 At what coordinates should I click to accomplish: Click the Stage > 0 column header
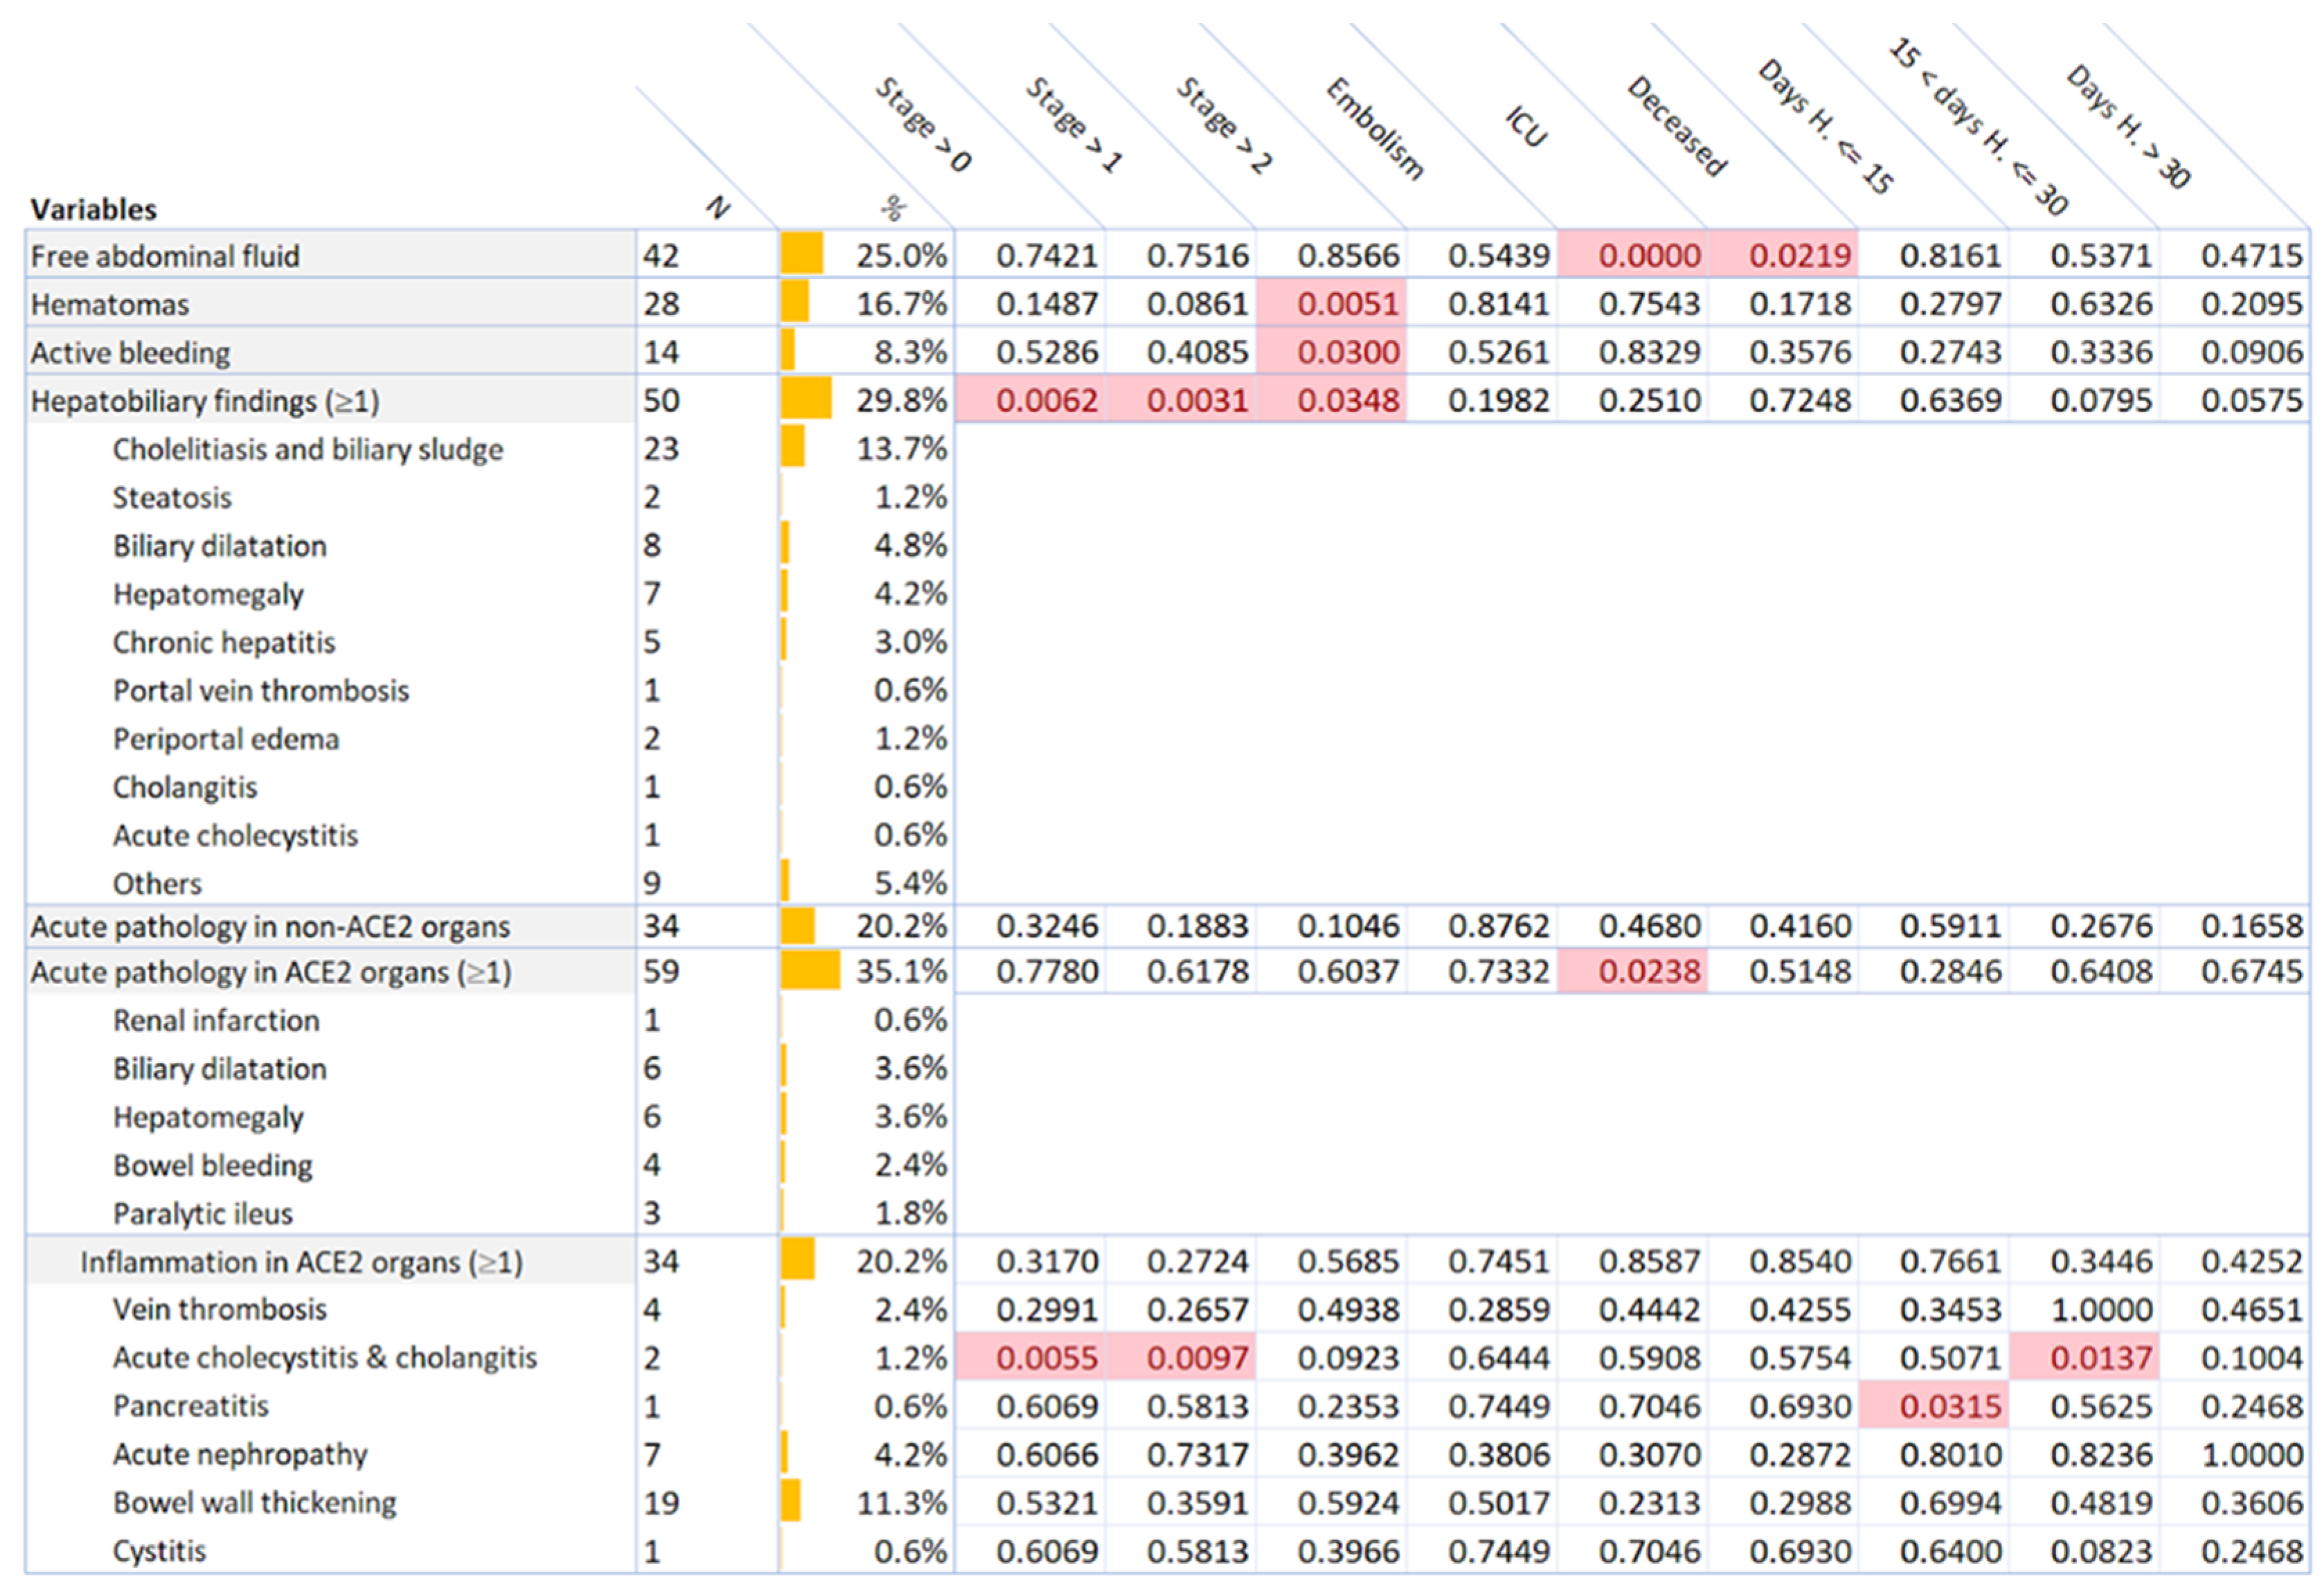(x=923, y=125)
